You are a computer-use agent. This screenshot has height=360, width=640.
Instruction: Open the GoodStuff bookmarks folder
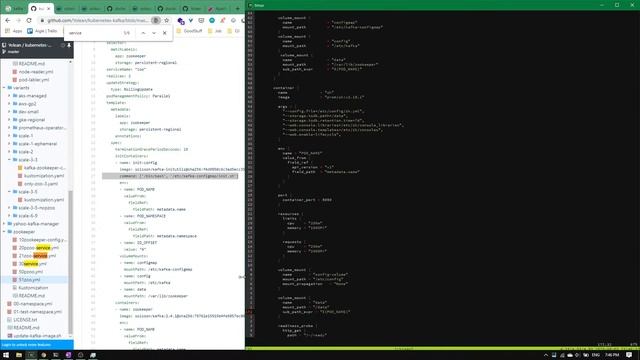click(189, 31)
